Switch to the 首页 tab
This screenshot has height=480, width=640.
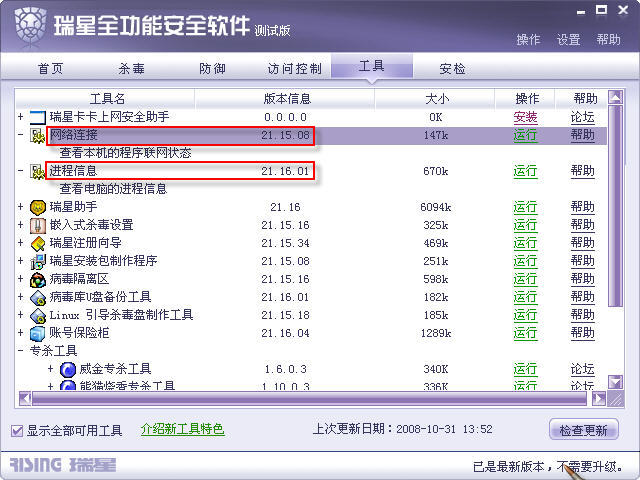pos(51,69)
